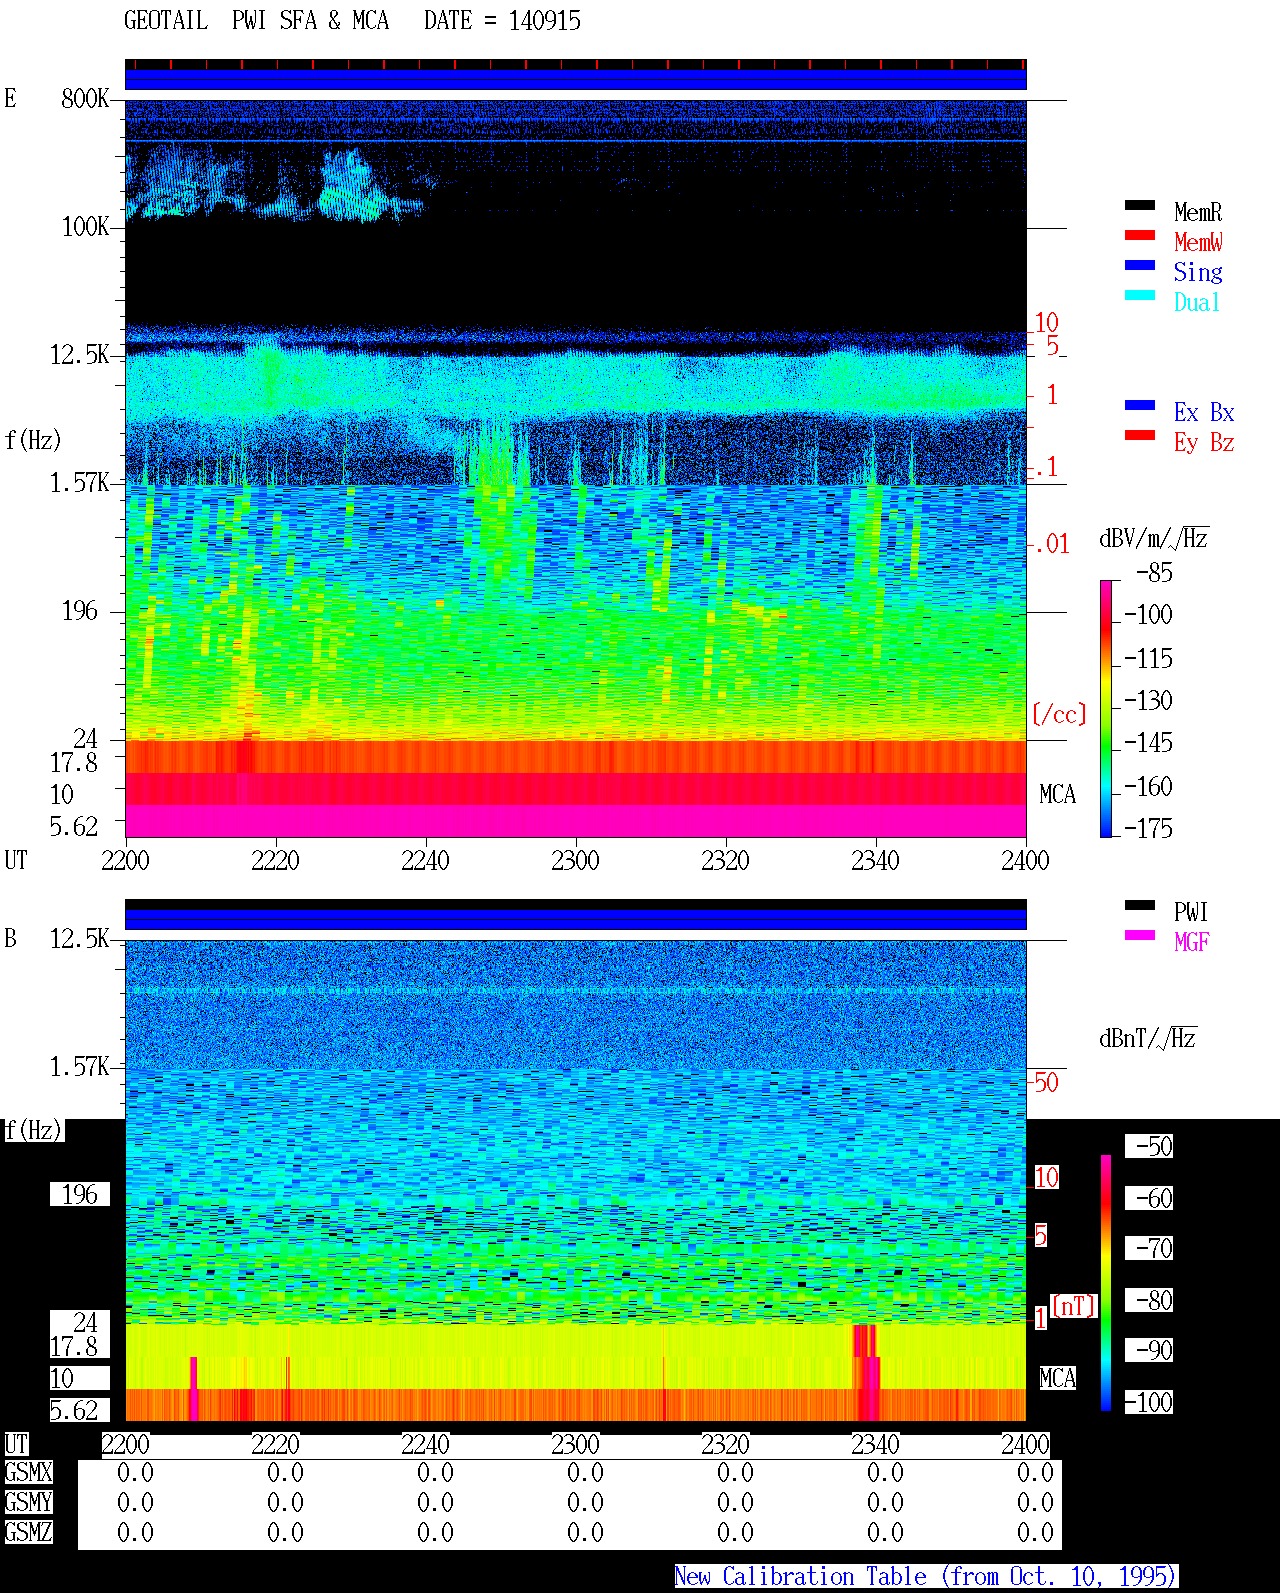Open the New Calibration Table link
1280x1593 pixels.
(926, 1576)
